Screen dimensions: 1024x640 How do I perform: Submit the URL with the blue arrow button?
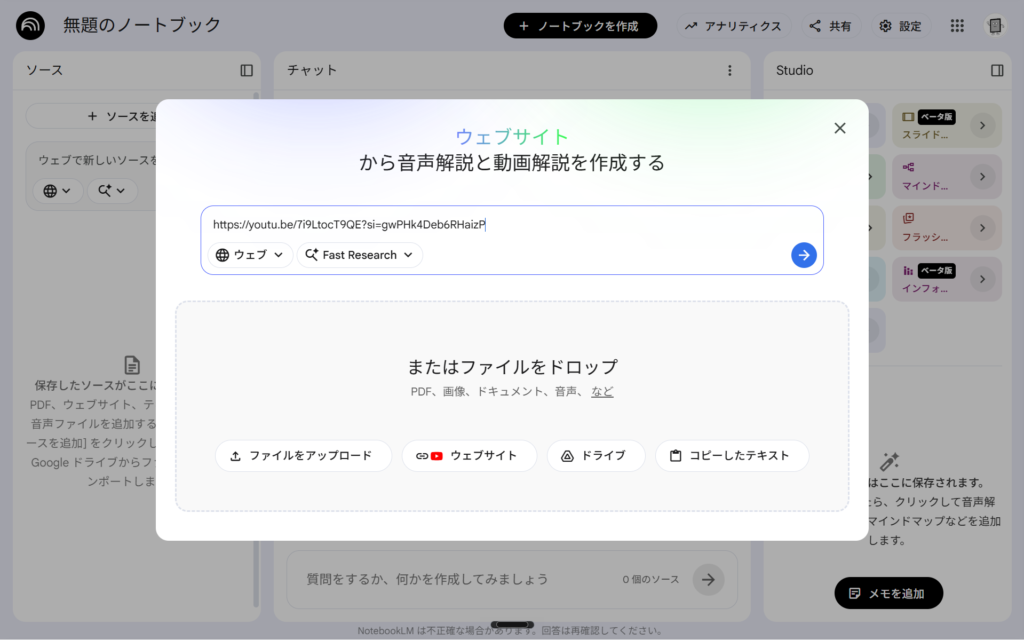(x=803, y=255)
